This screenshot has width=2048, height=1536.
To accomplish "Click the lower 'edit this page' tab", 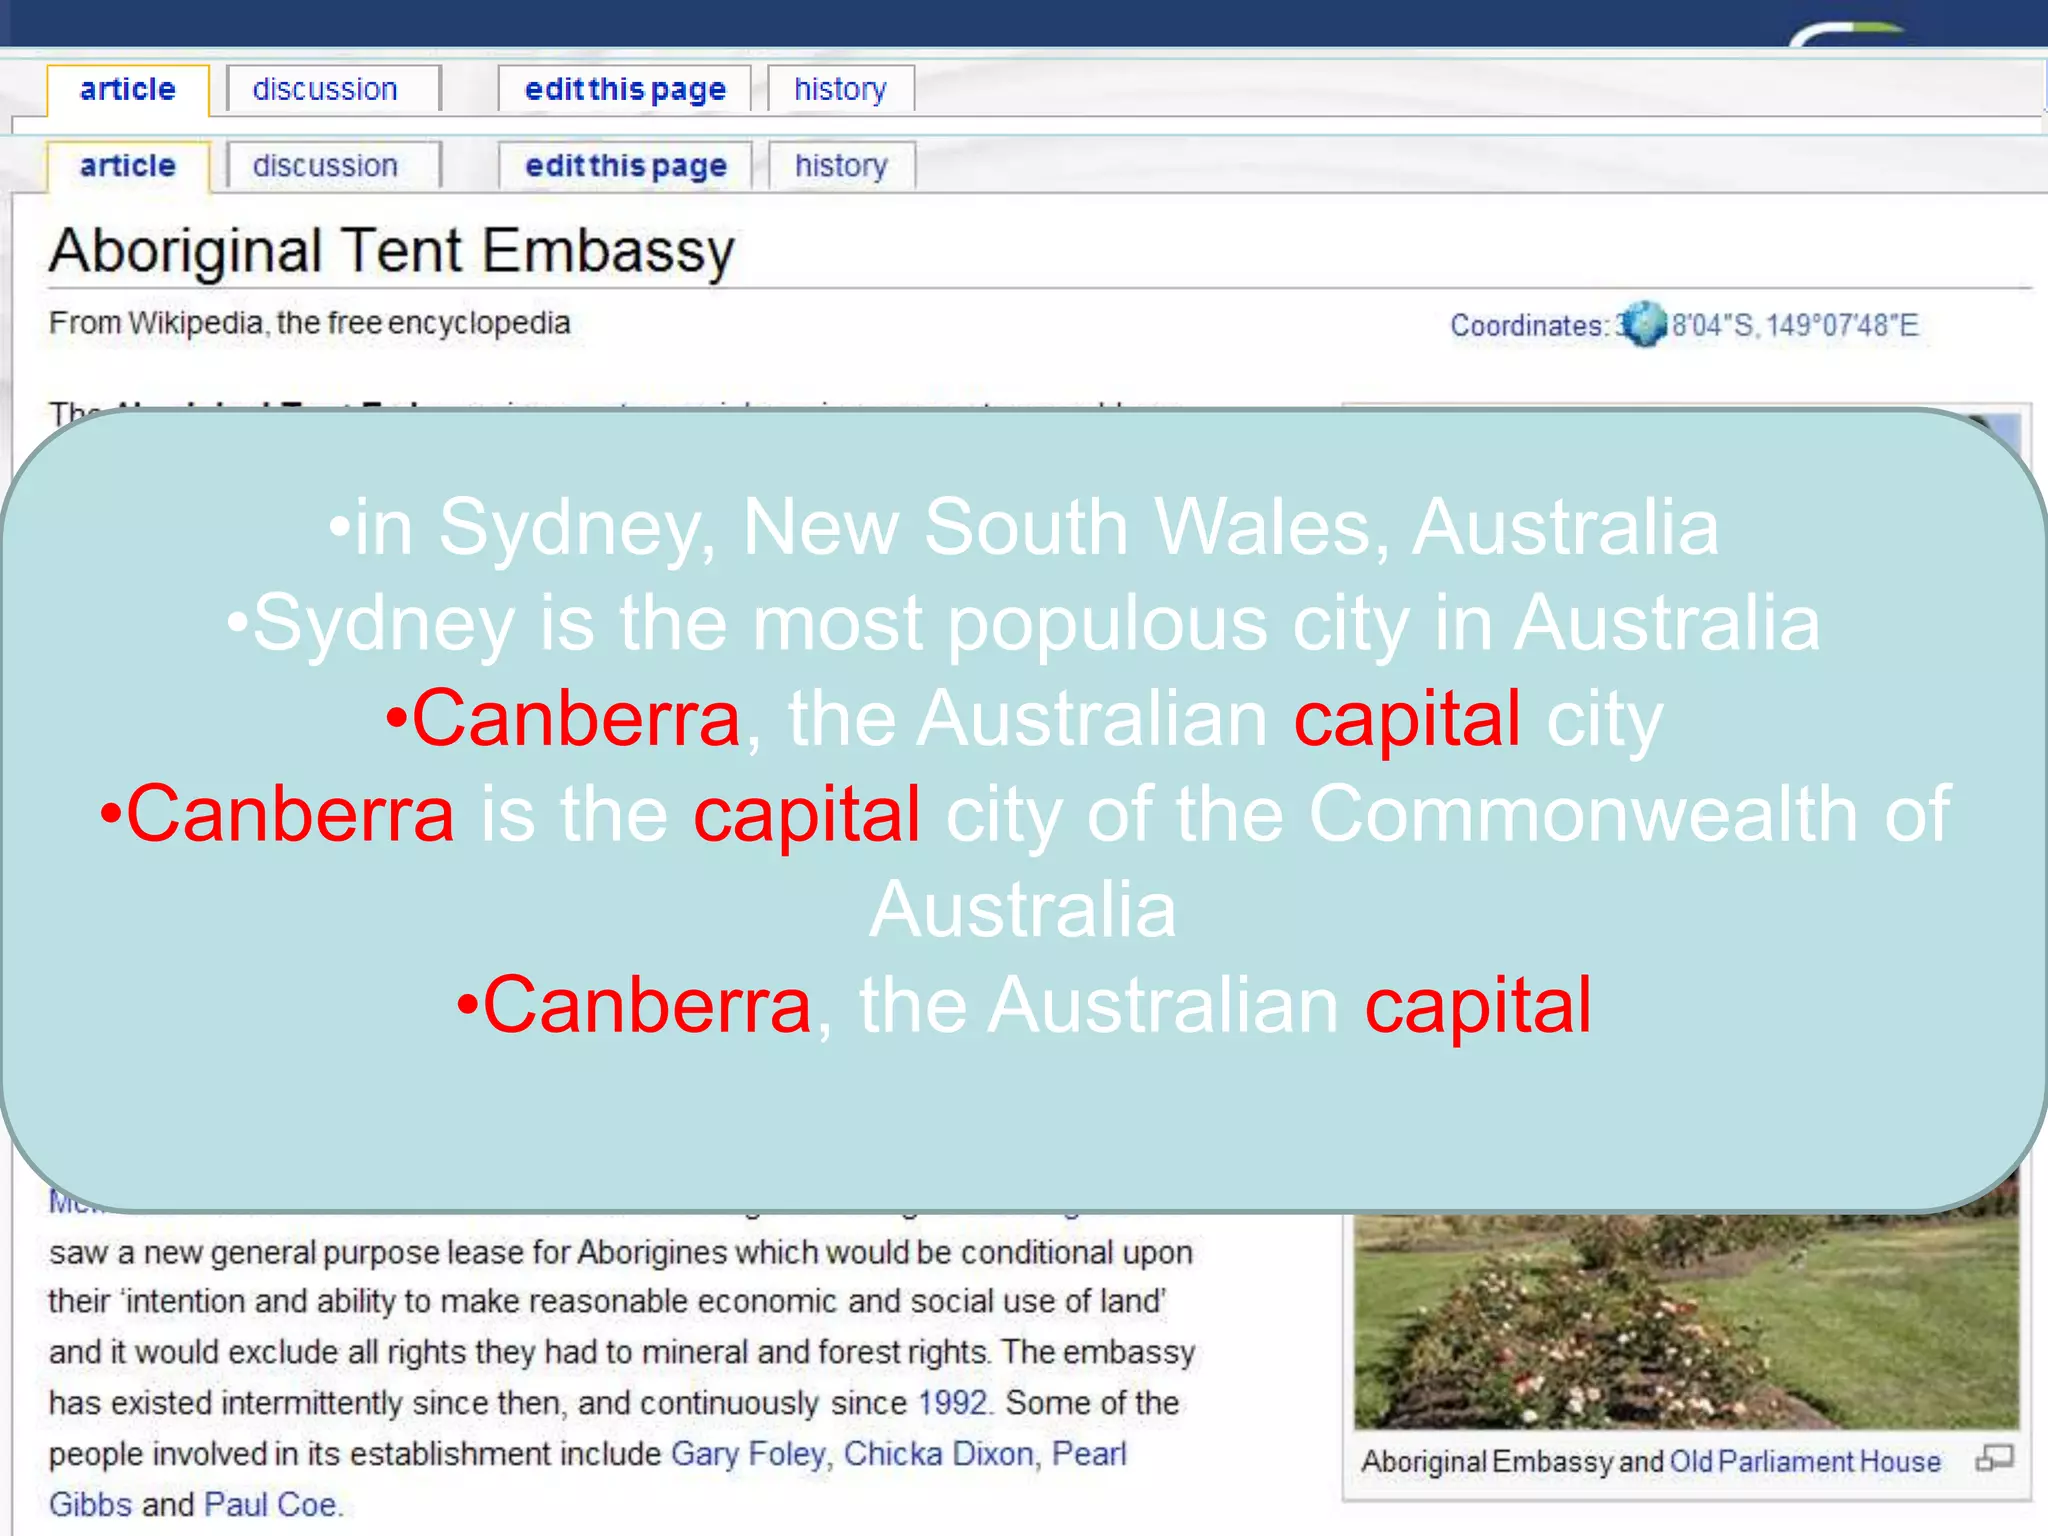I will pos(626,166).
